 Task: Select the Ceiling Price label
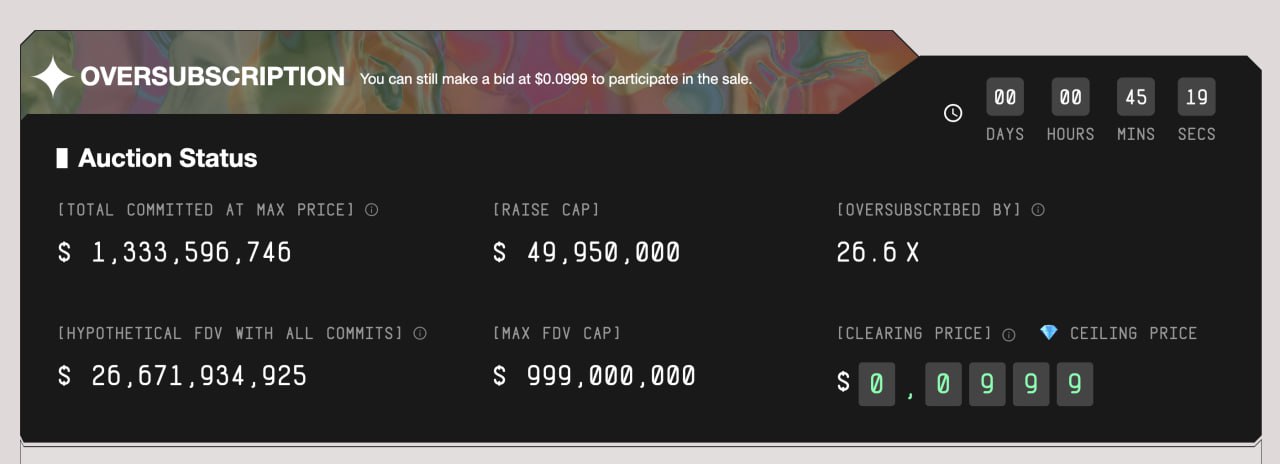[x=1133, y=333]
